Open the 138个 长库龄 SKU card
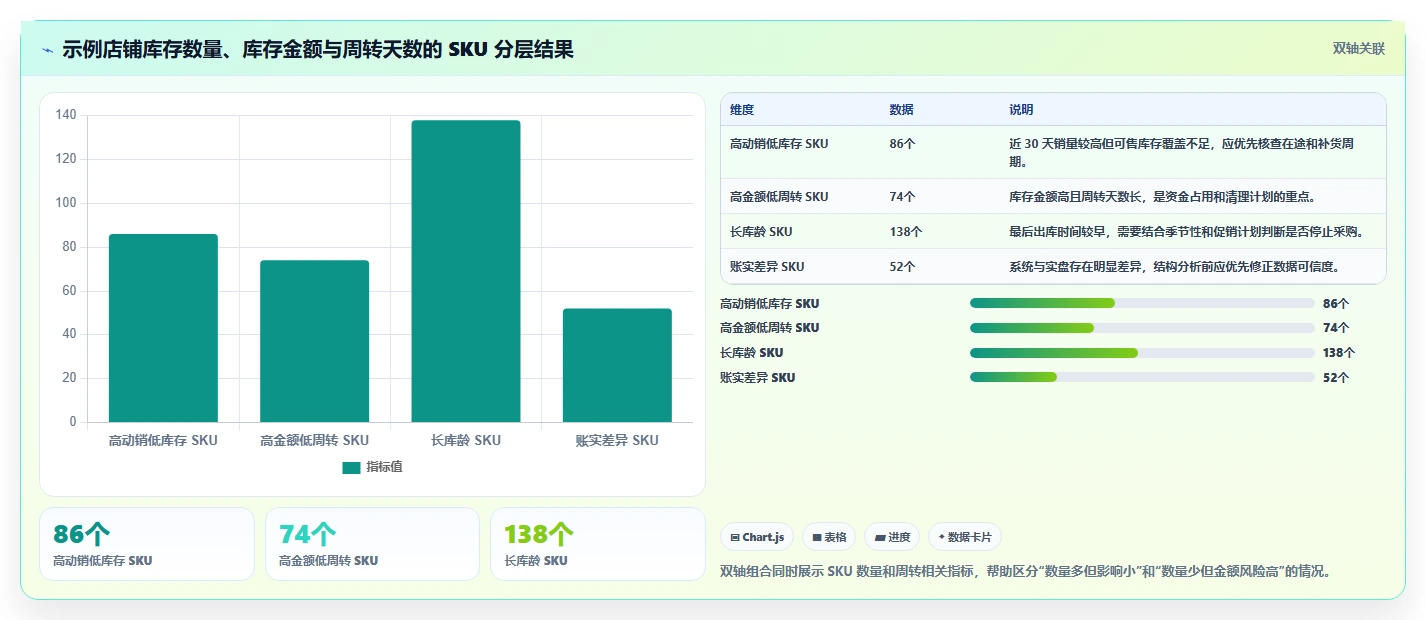Viewport: 1426px width, 620px height. [598, 544]
